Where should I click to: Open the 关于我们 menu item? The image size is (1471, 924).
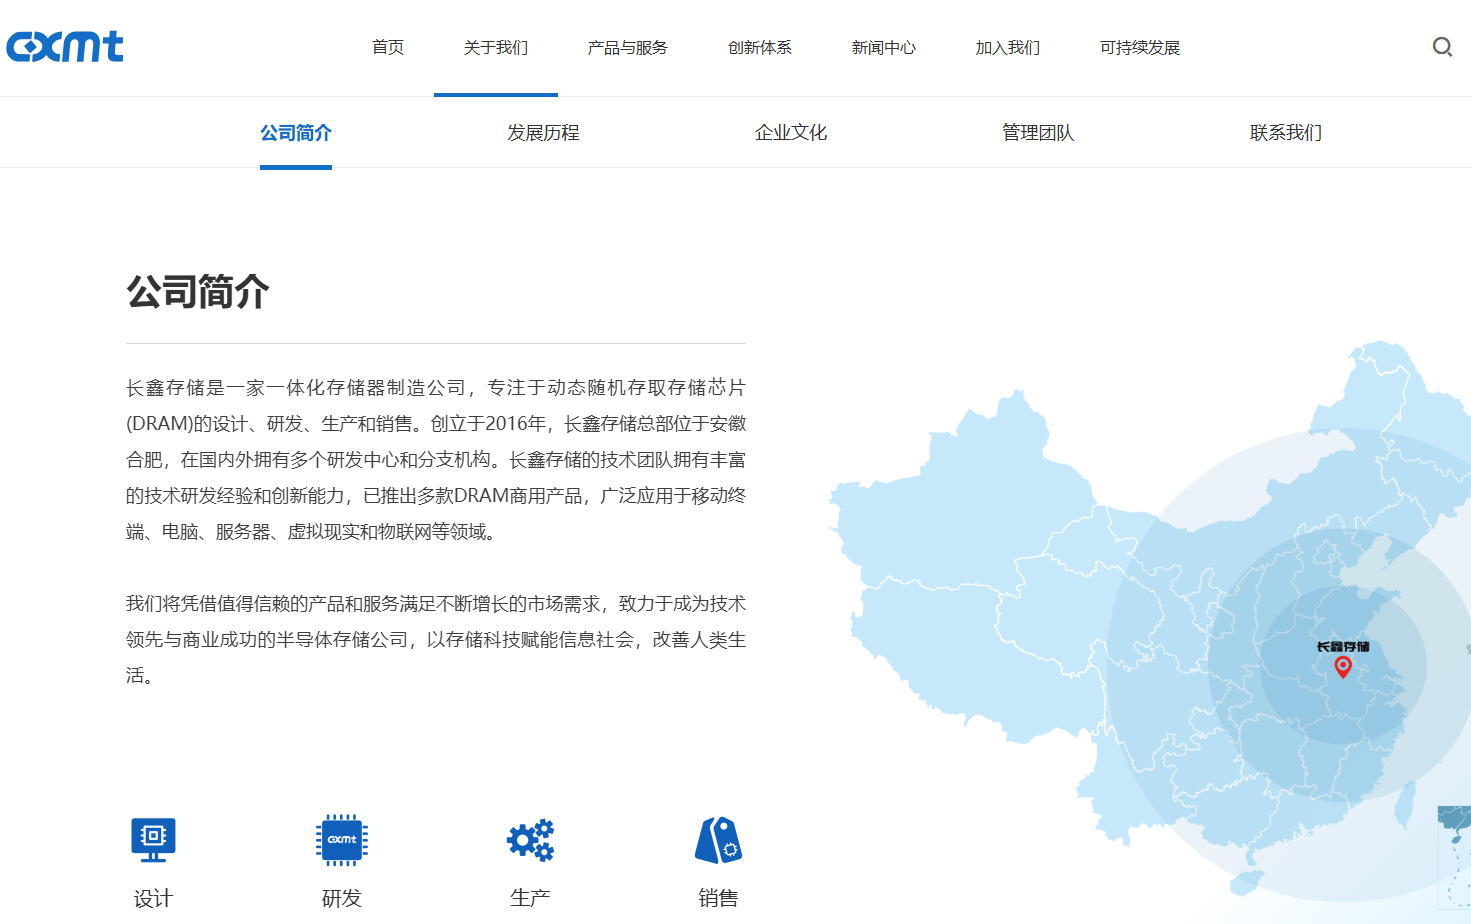tap(496, 48)
